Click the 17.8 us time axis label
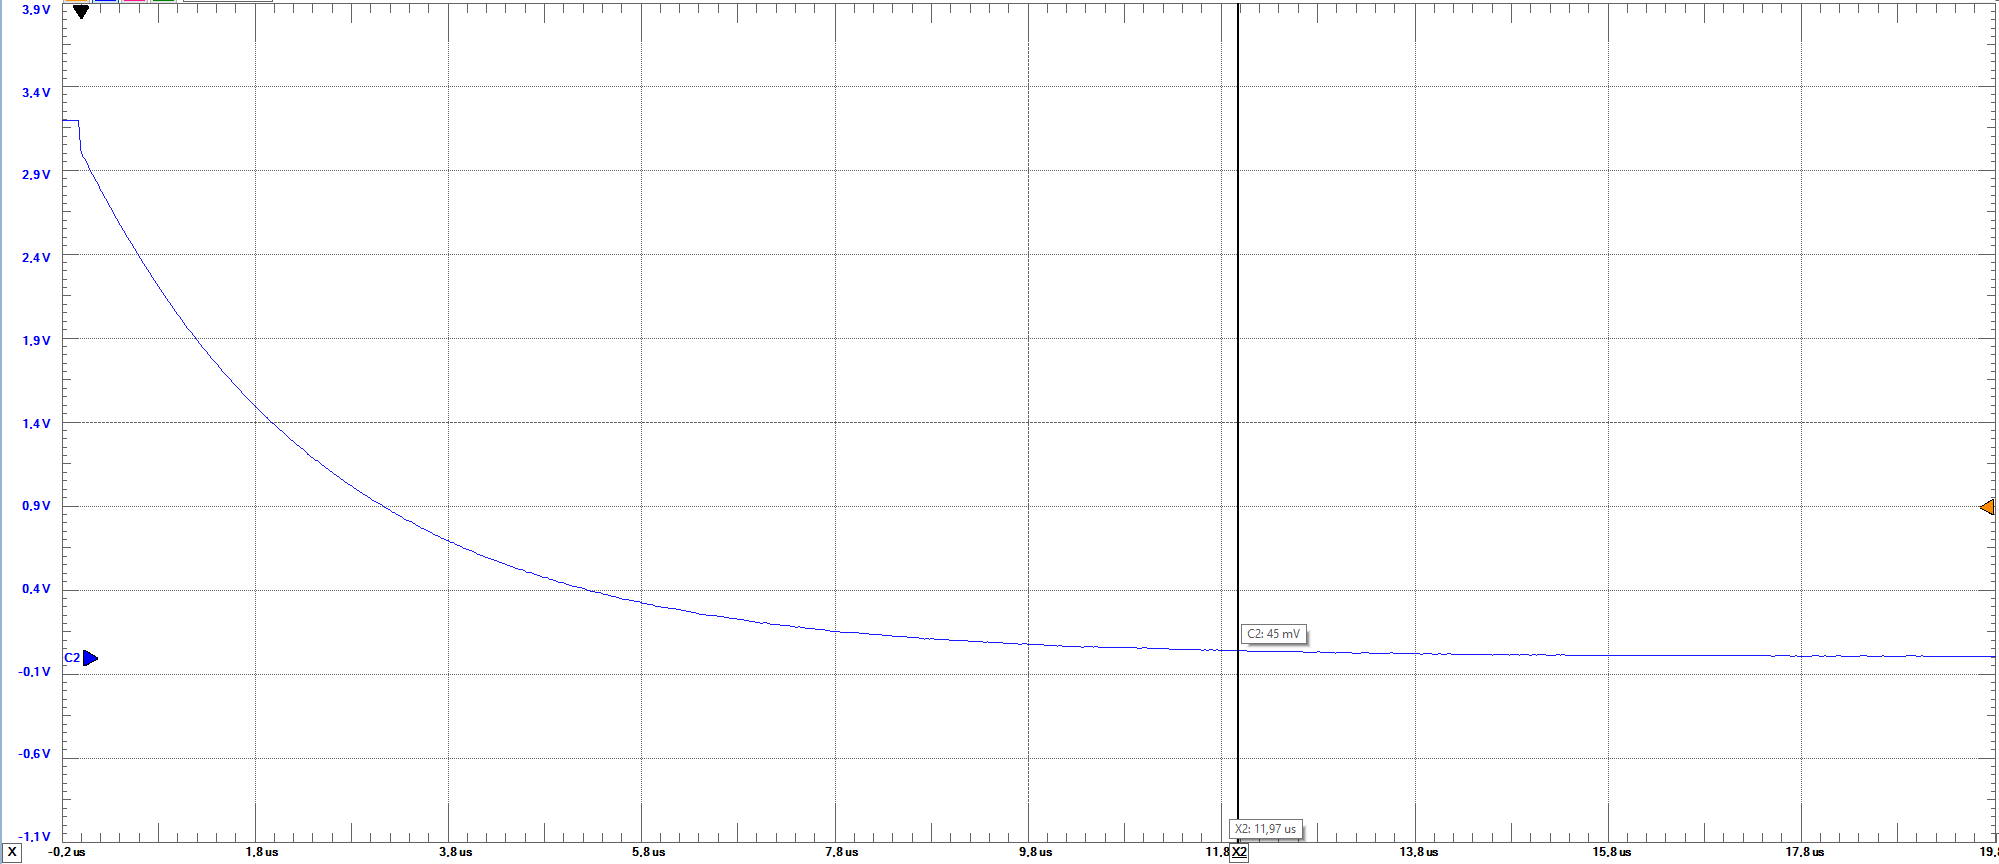Image resolution: width=1999 pixels, height=864 pixels. pos(1804,852)
